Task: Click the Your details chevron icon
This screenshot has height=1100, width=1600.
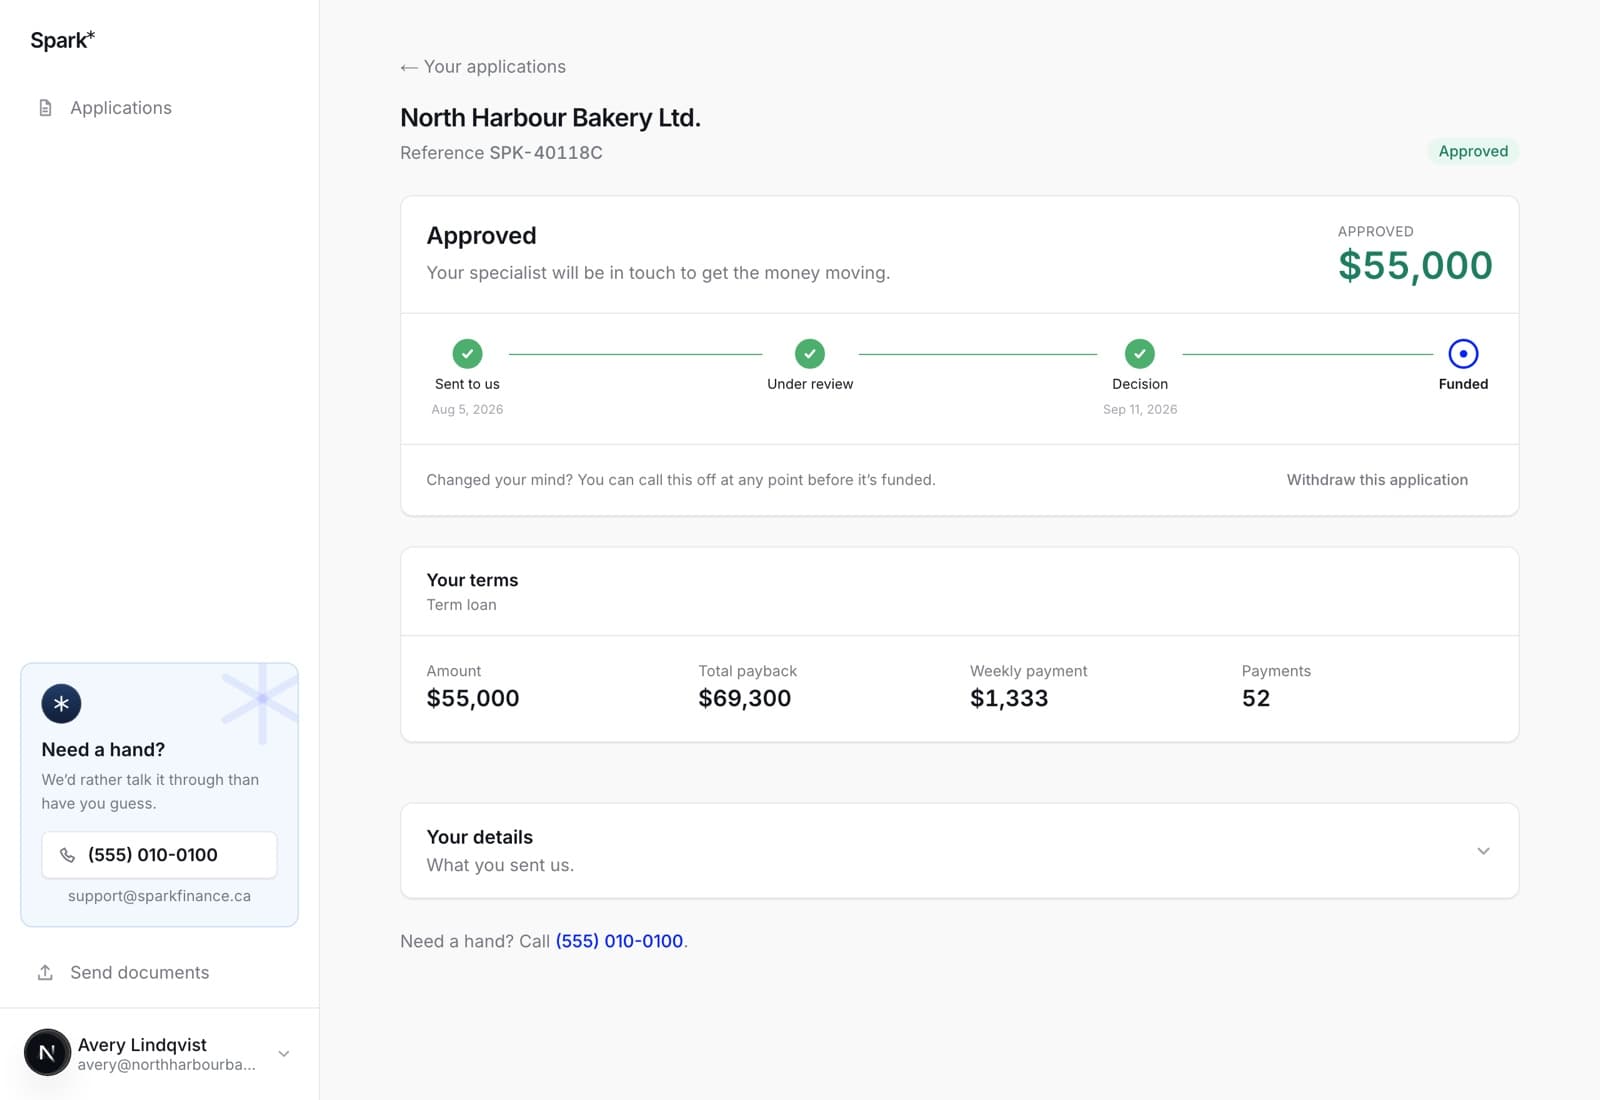Action: click(1483, 851)
